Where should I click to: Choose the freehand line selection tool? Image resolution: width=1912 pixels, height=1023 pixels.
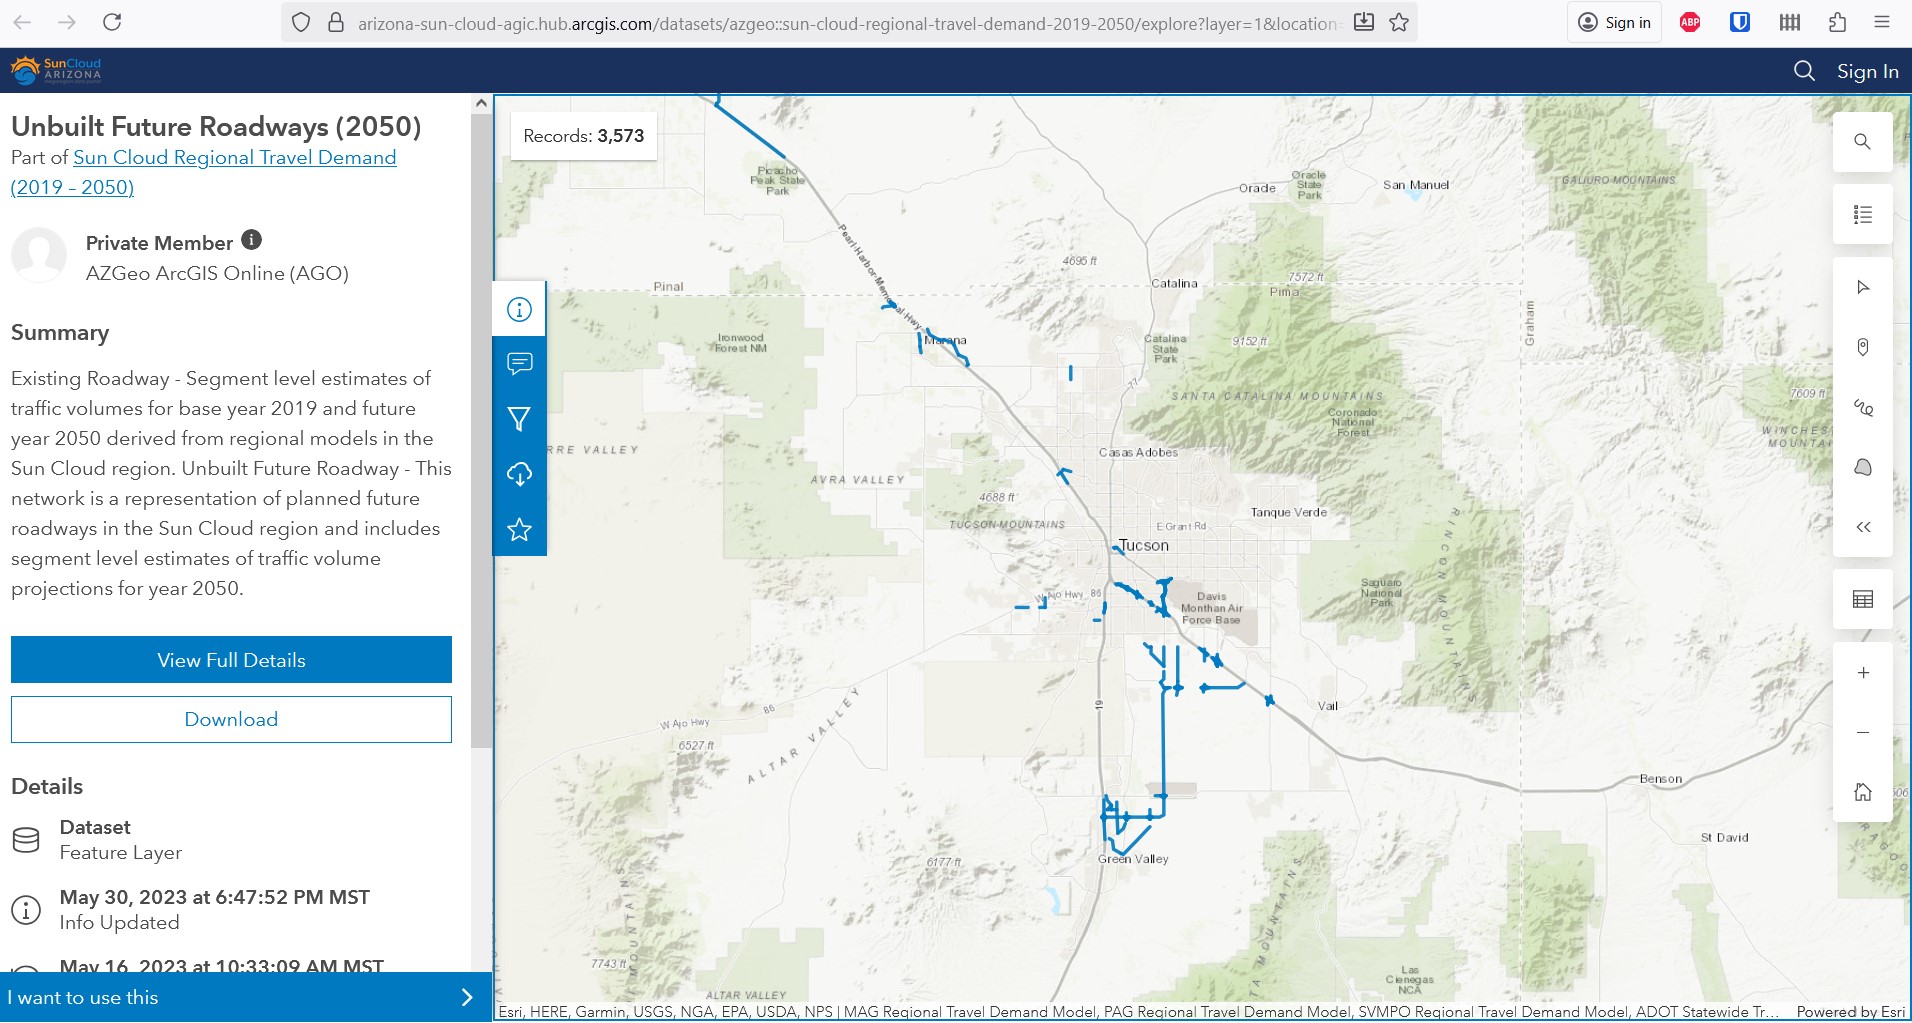(x=1862, y=407)
